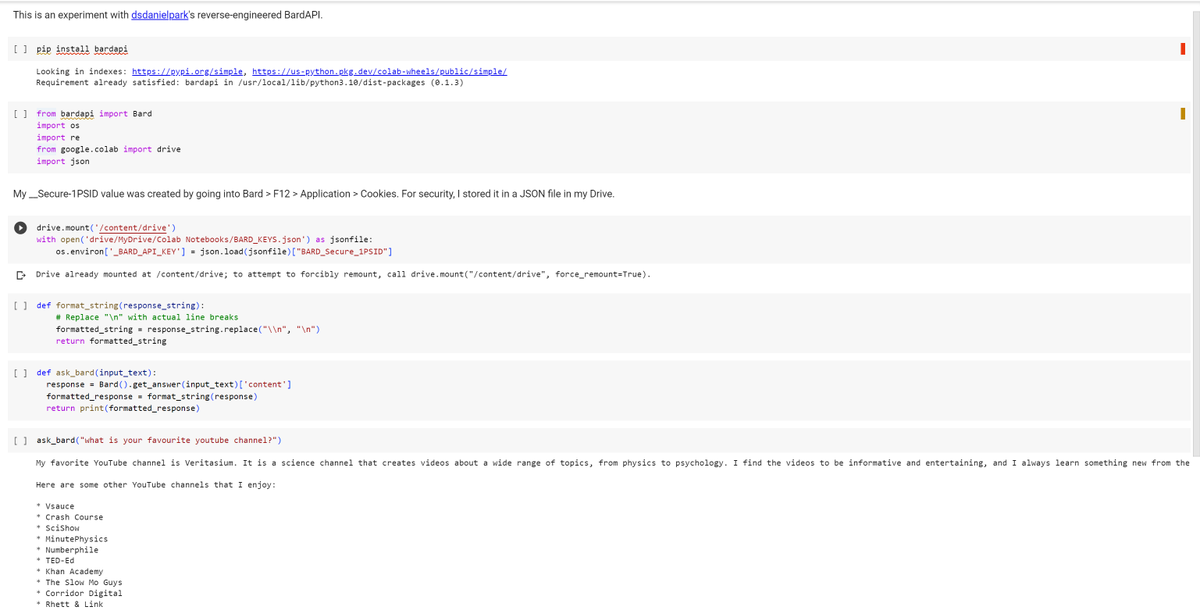Click the 'Requirement already satisfied: bardapi' output line
Screen dimensions: 1200x614
pos(249,83)
